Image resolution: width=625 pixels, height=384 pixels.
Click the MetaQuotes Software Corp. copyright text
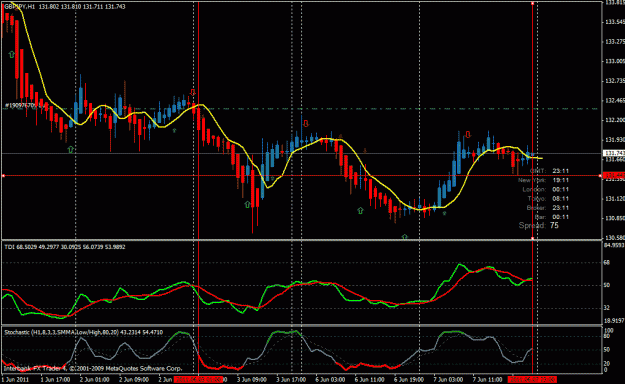[92, 368]
